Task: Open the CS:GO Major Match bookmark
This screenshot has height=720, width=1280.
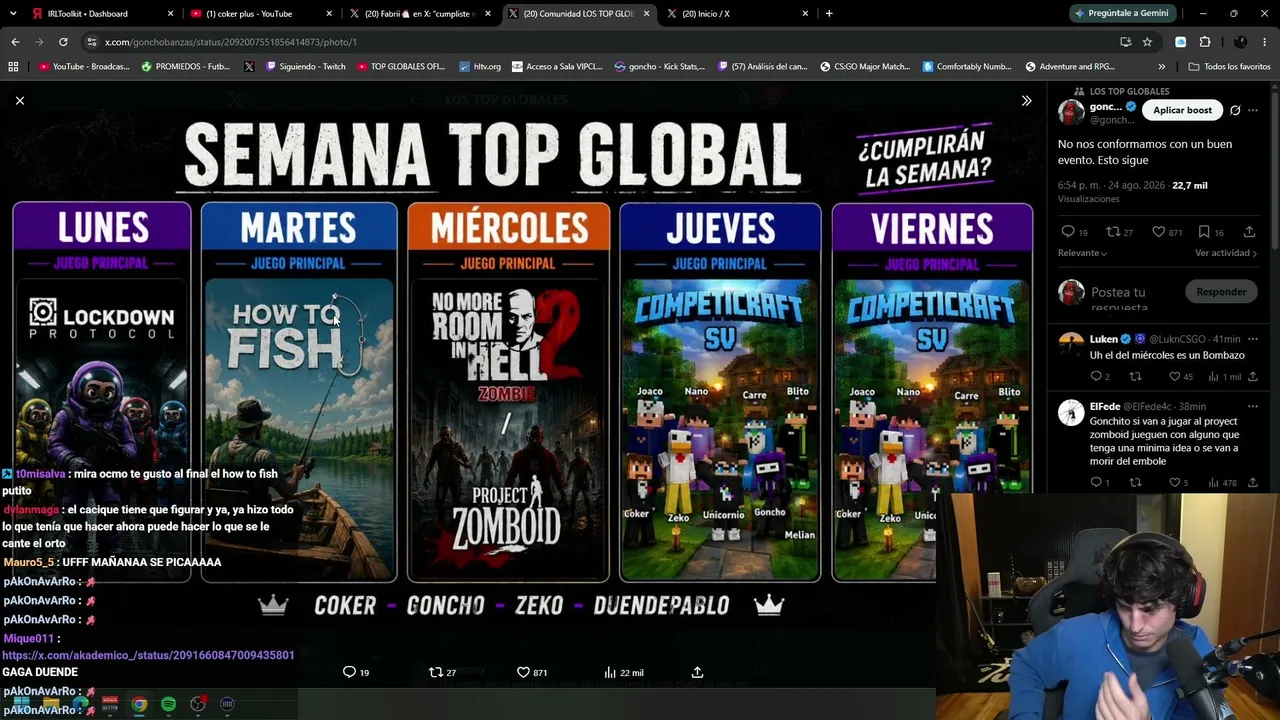Action: click(x=865, y=67)
